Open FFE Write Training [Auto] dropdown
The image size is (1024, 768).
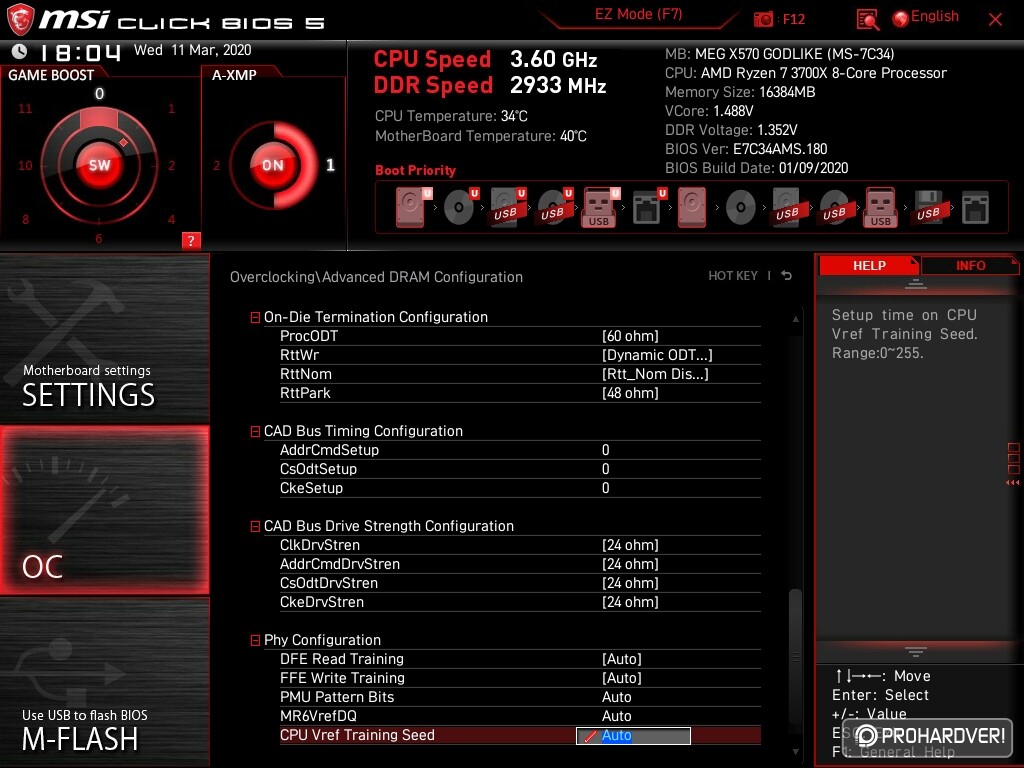(x=622, y=677)
